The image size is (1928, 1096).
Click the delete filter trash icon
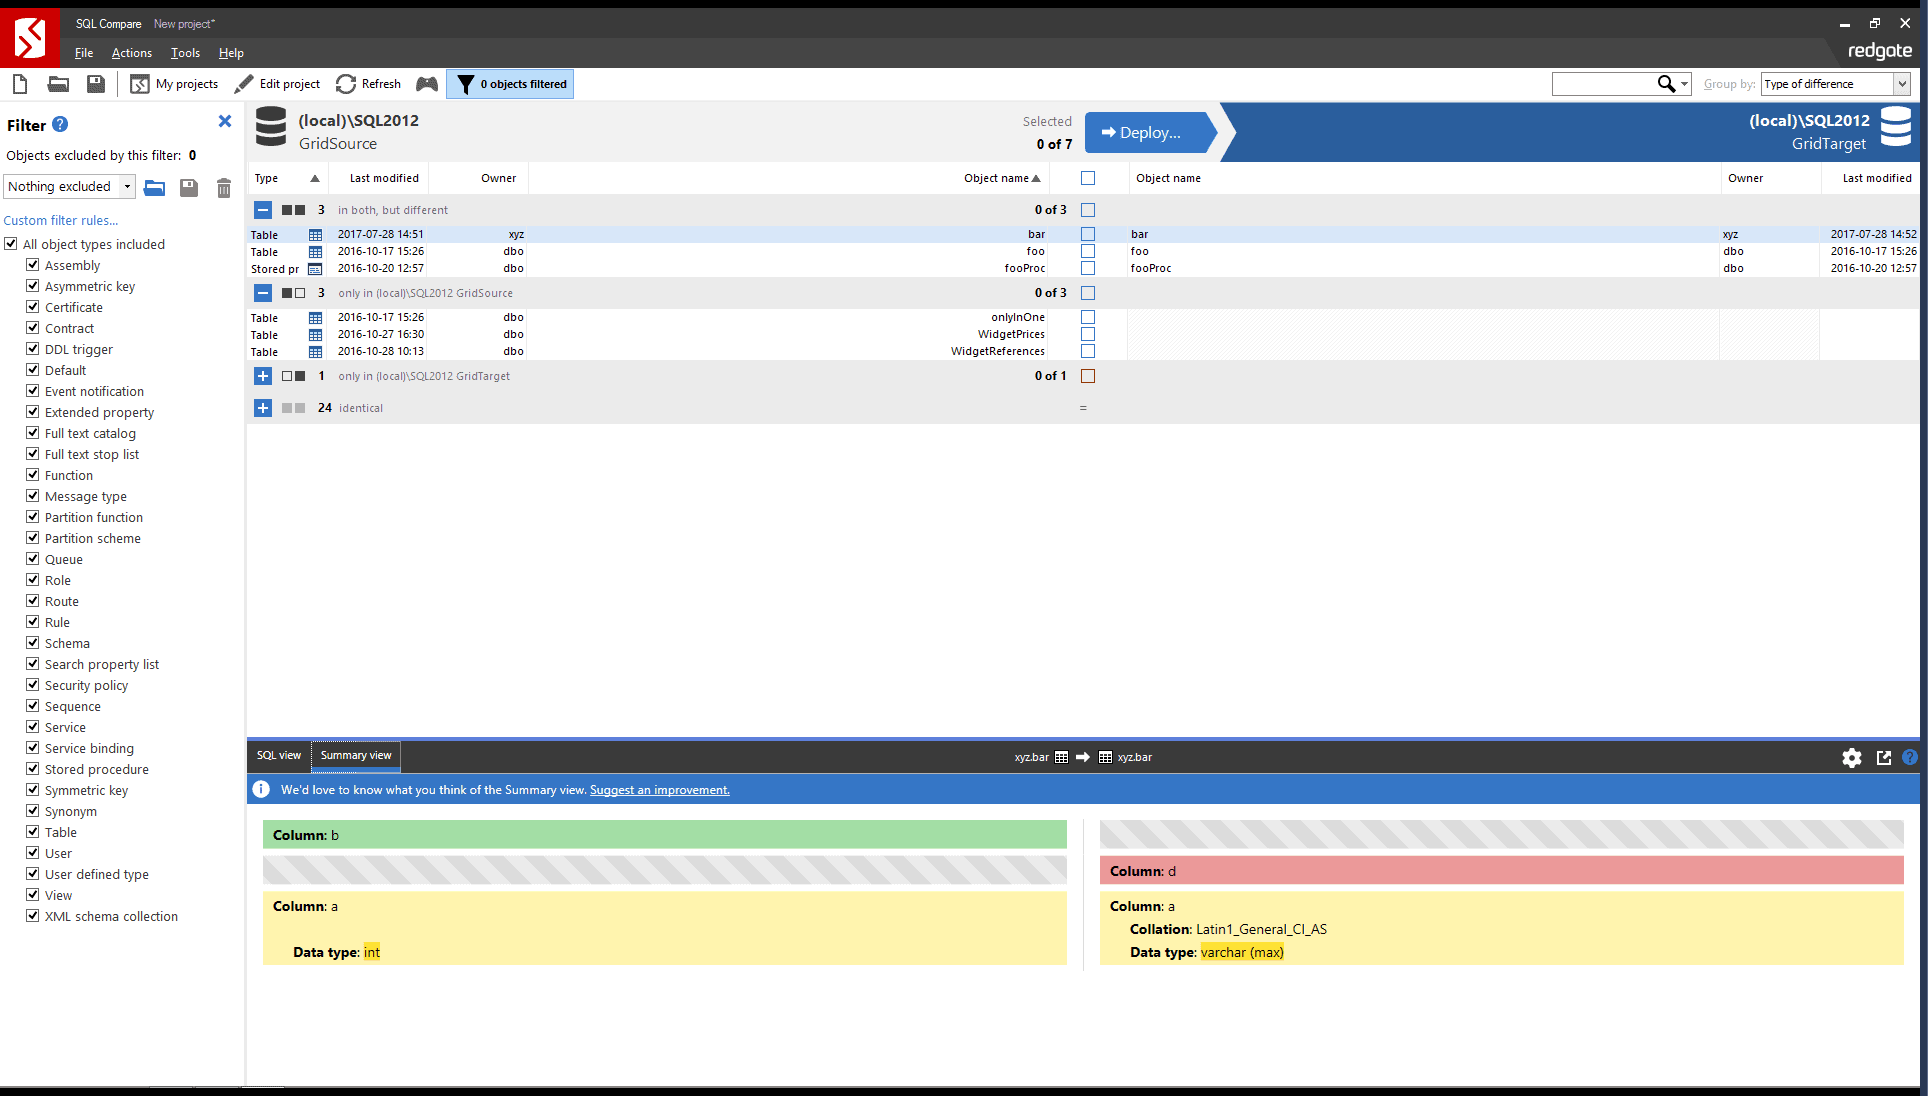[x=223, y=188]
